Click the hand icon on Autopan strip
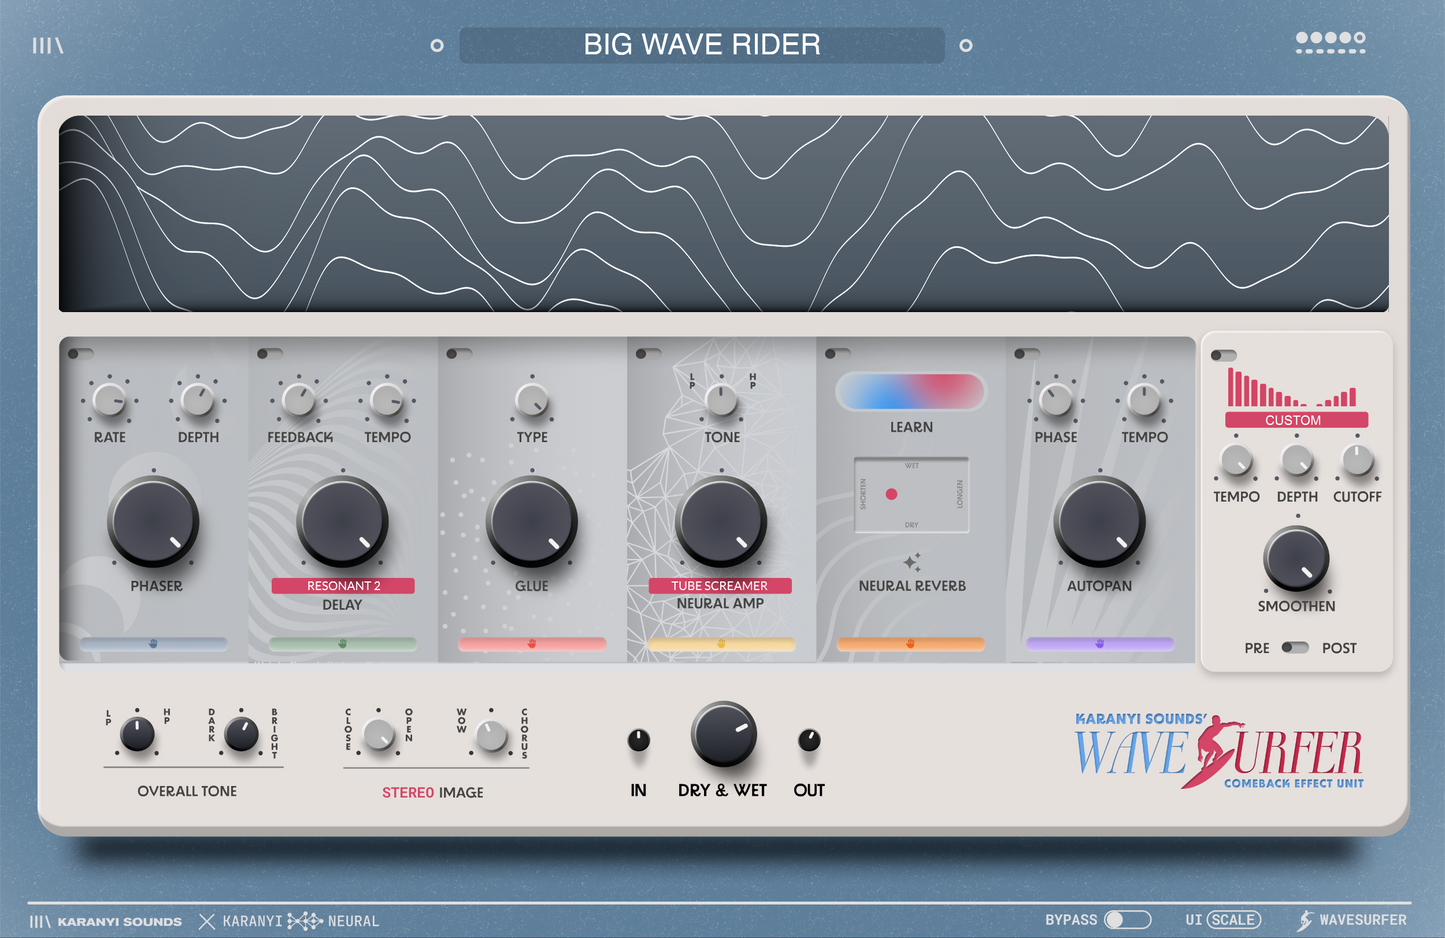The height and width of the screenshot is (938, 1445). click(x=1099, y=644)
